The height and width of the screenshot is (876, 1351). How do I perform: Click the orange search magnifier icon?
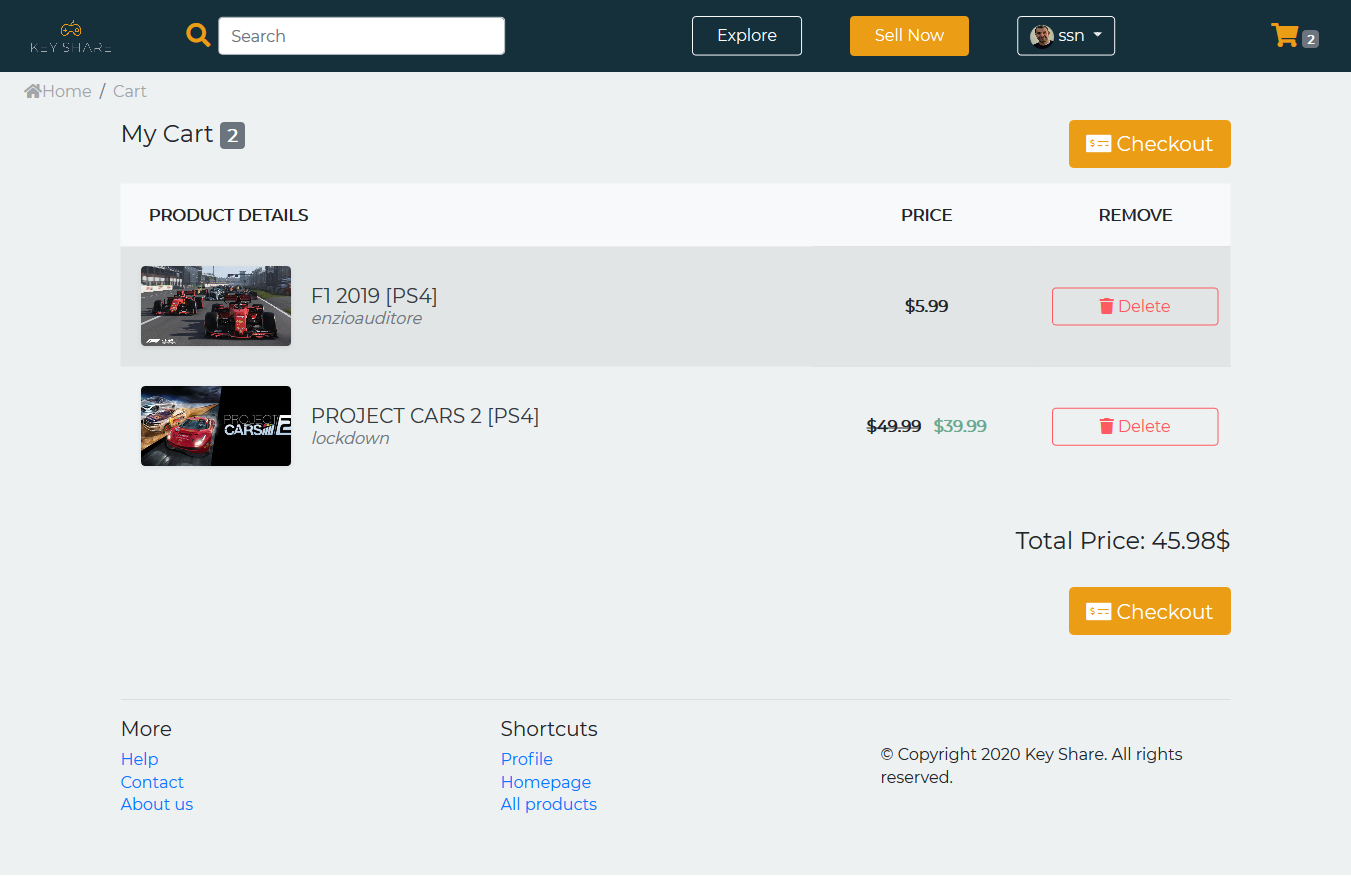pos(198,35)
